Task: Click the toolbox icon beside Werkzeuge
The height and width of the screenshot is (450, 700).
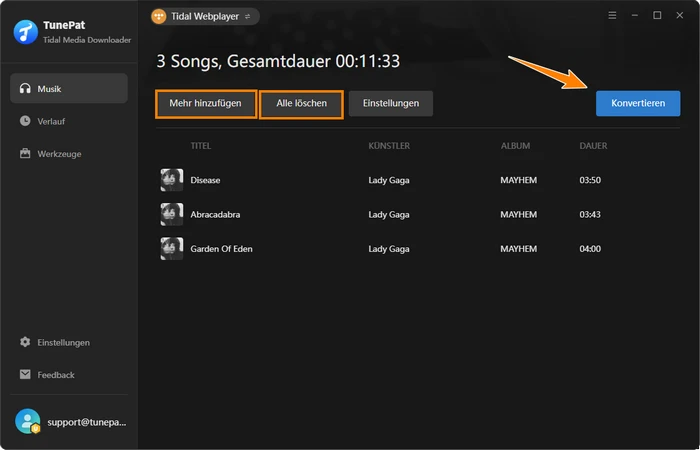Action: coord(25,154)
